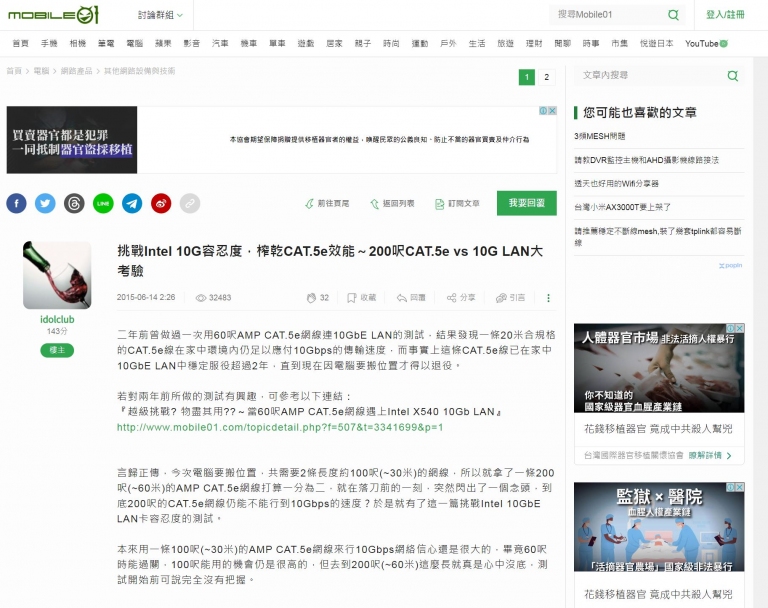Open 手機 navigation item
The image size is (768, 608).
click(x=49, y=43)
